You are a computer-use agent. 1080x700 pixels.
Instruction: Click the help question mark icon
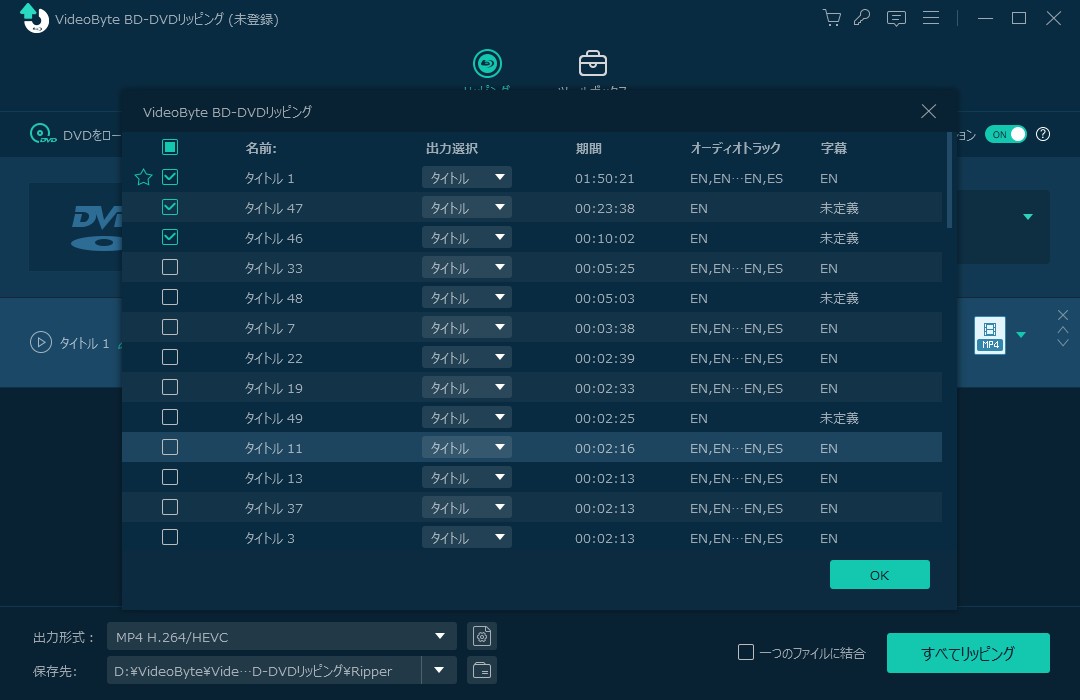[1043, 134]
